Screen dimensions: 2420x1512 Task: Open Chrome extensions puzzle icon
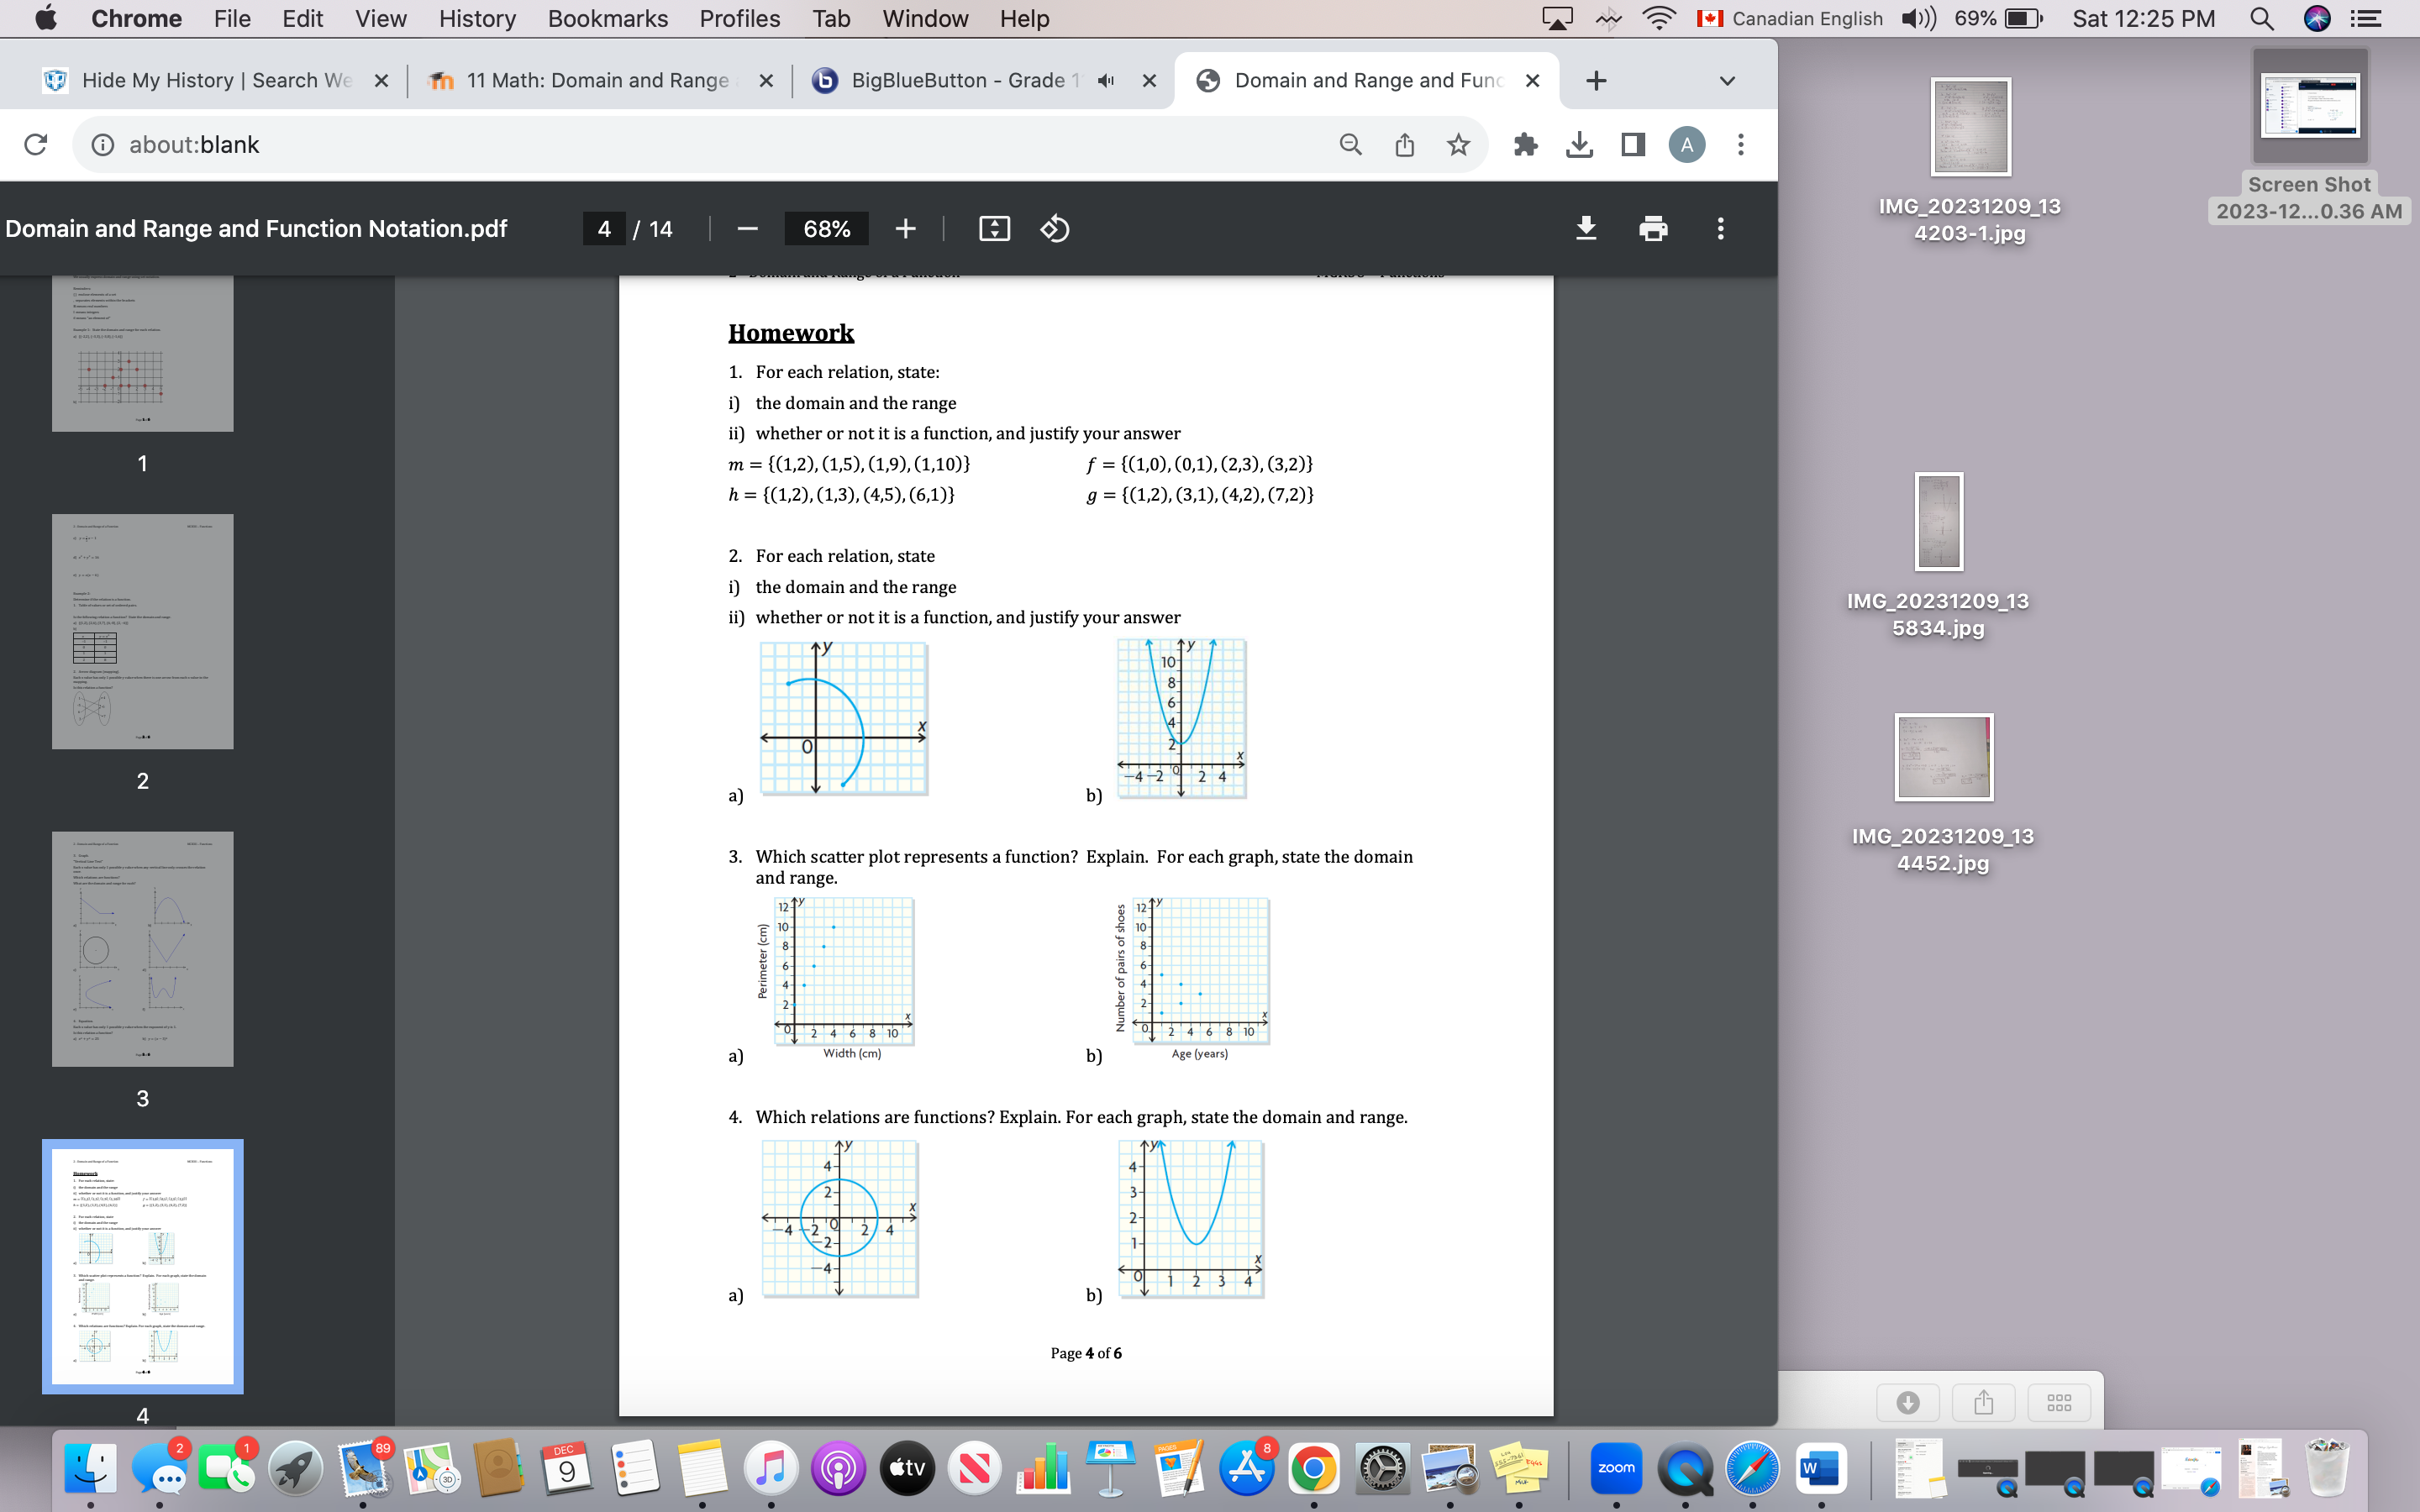click(x=1525, y=145)
